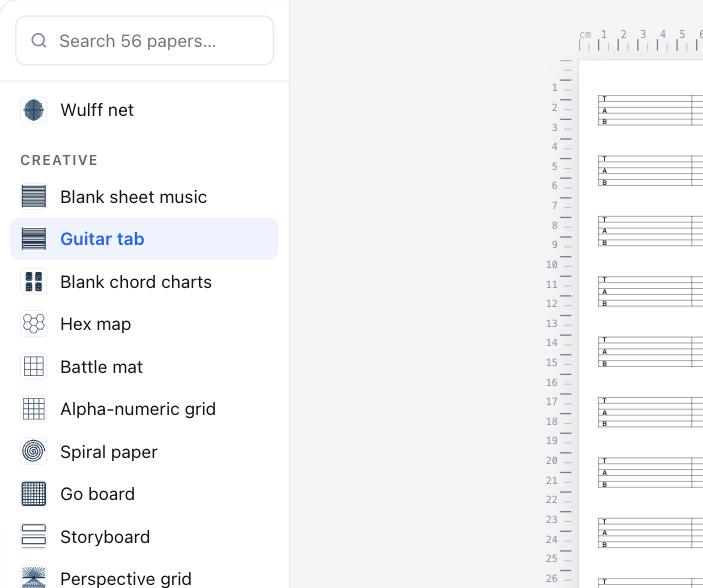This screenshot has width=703, height=588.
Task: Choose Alpha-numeric grid paper
Action: click(144, 409)
